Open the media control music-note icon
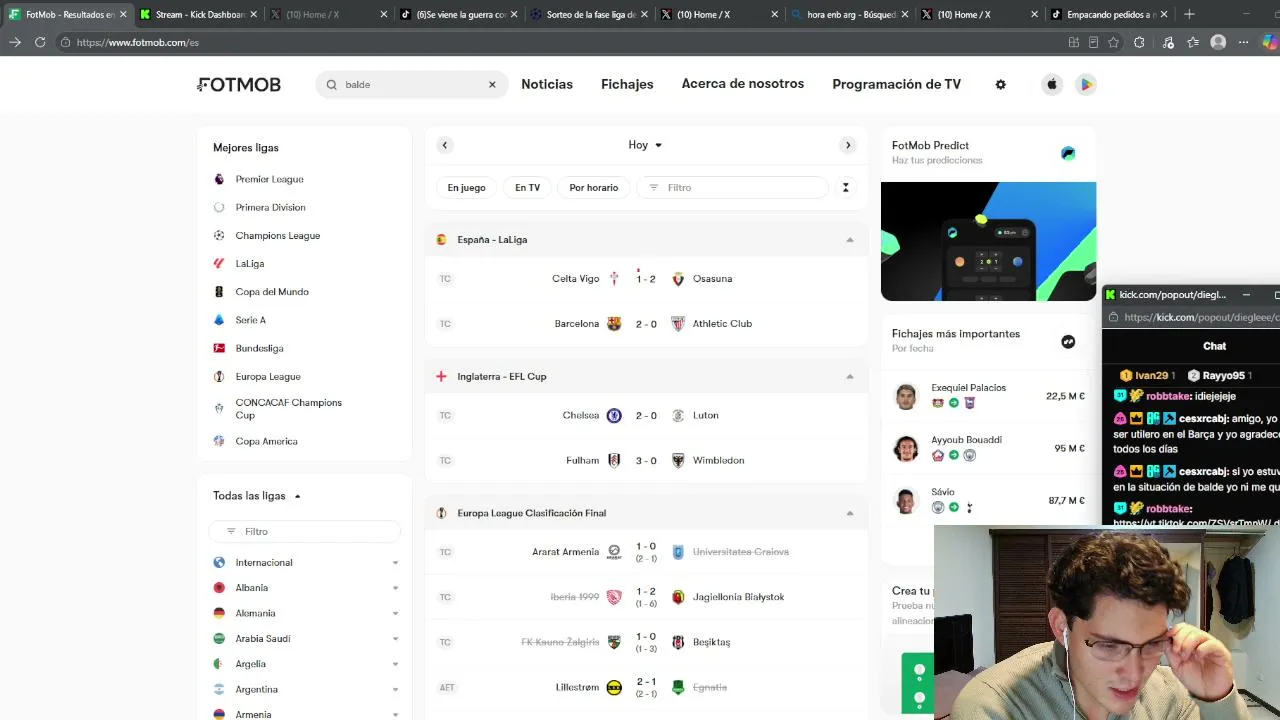 point(1167,42)
